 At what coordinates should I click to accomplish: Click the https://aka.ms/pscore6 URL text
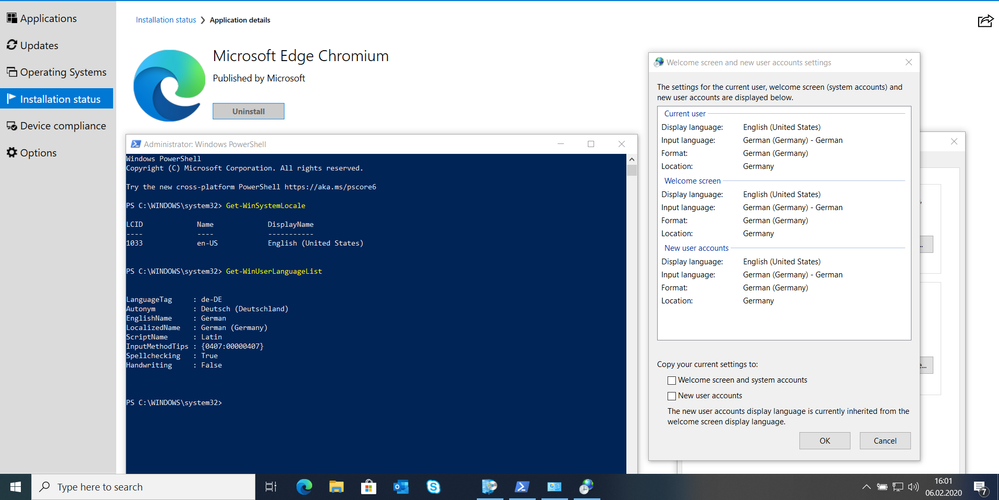(x=330, y=187)
